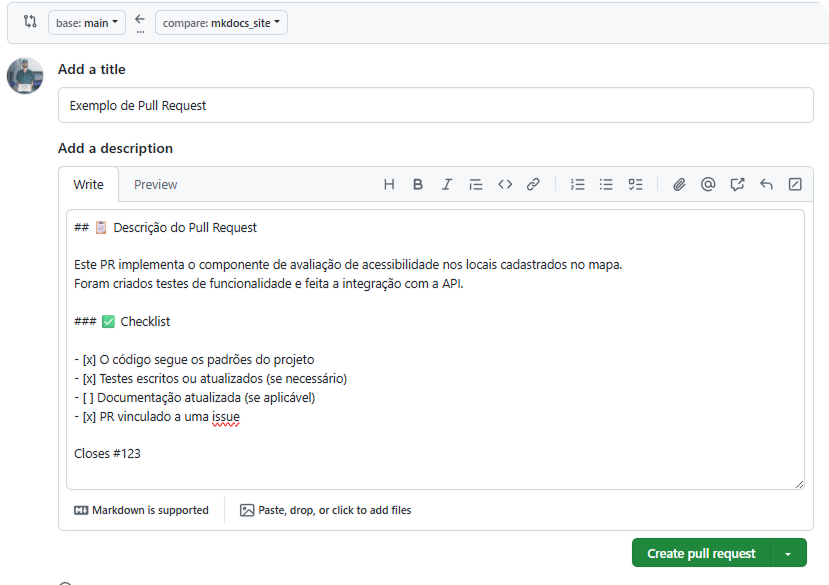Screen dimensions: 829x585
Task: Insert a quote block
Action: point(476,185)
